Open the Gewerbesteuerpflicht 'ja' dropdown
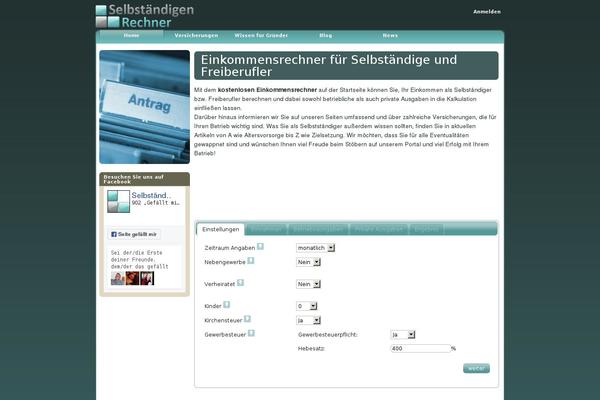 [403, 335]
